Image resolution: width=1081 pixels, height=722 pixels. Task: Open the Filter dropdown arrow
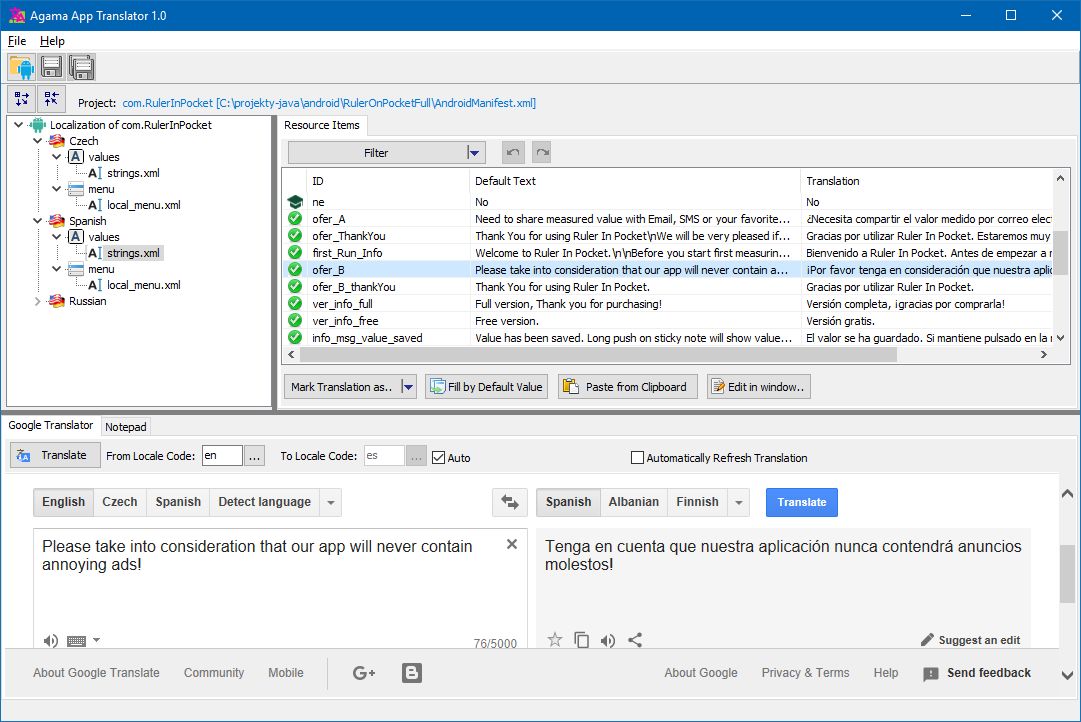coord(475,153)
